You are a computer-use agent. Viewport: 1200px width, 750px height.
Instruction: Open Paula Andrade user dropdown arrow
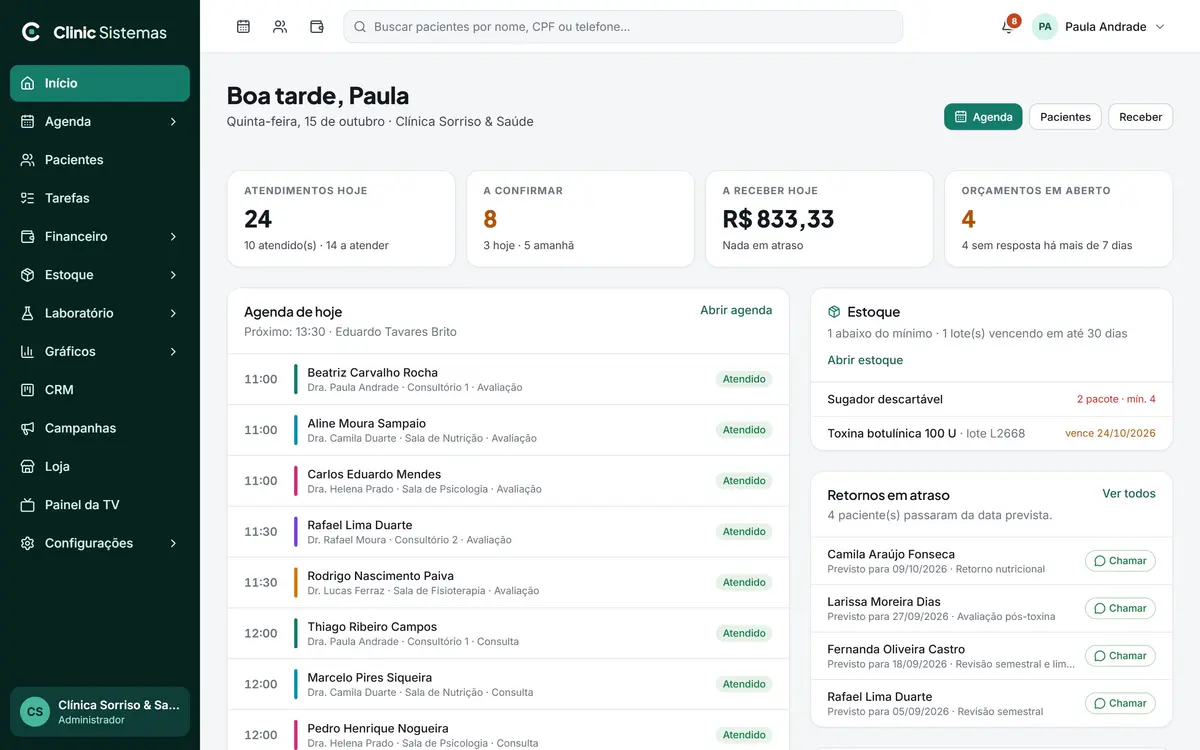click(1160, 27)
